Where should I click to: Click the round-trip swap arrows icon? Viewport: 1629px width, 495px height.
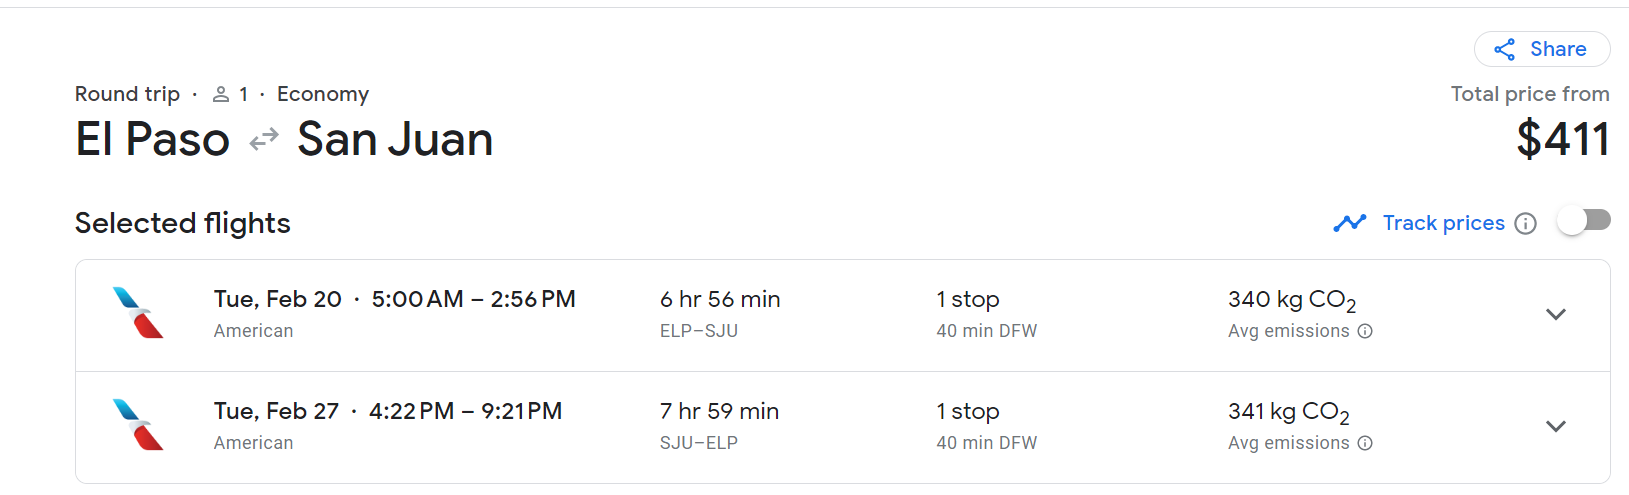264,139
